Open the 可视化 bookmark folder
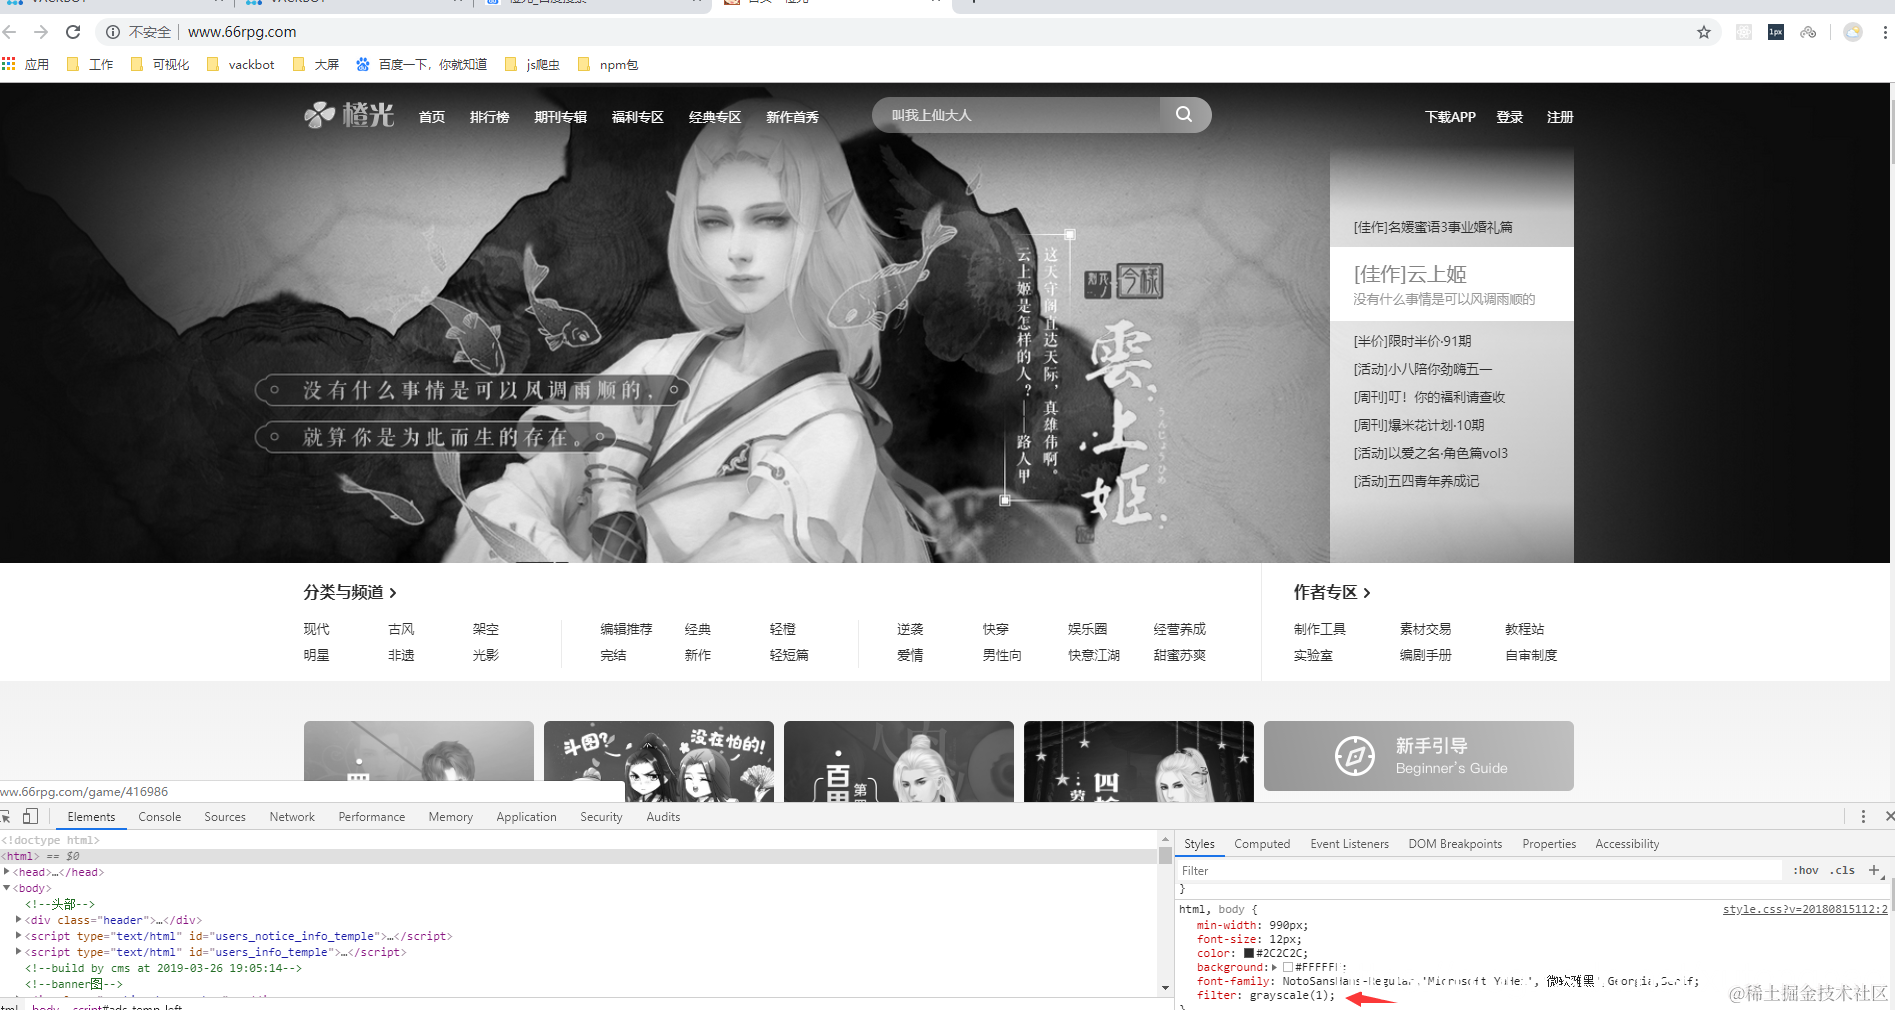 click(x=160, y=64)
